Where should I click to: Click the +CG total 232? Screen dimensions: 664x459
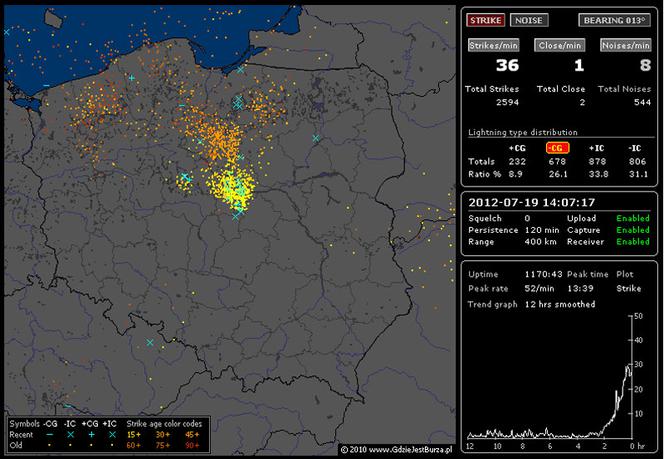[x=517, y=161]
